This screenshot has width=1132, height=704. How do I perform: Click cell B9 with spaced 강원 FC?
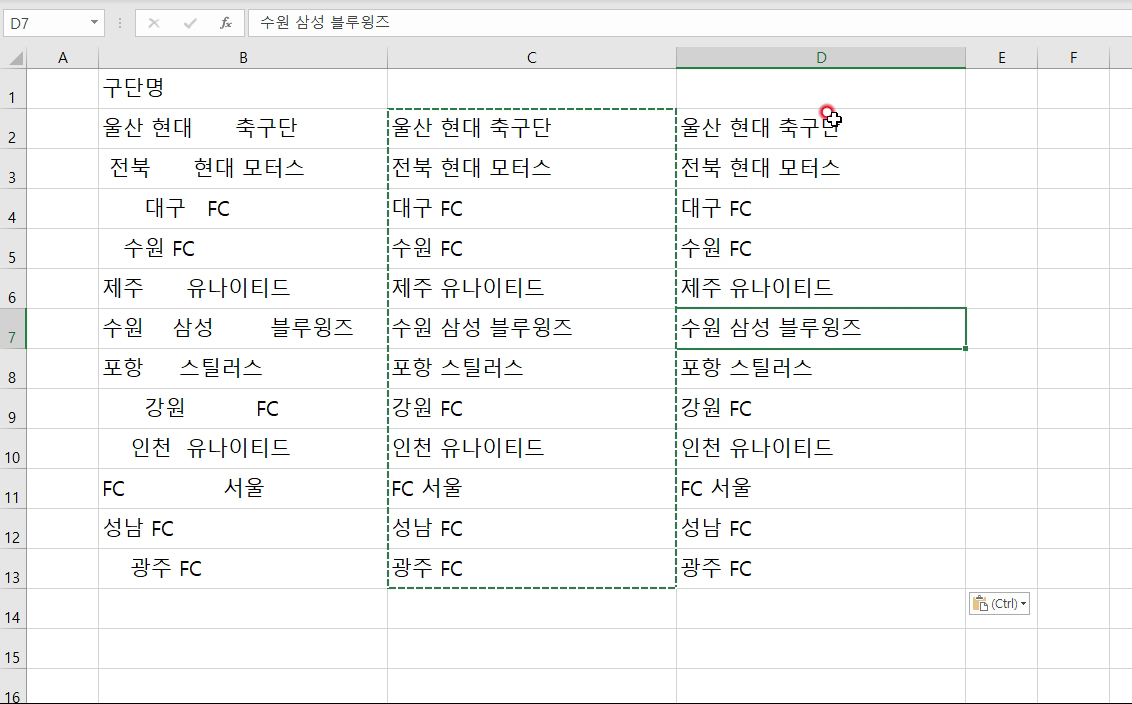pyautogui.click(x=243, y=409)
